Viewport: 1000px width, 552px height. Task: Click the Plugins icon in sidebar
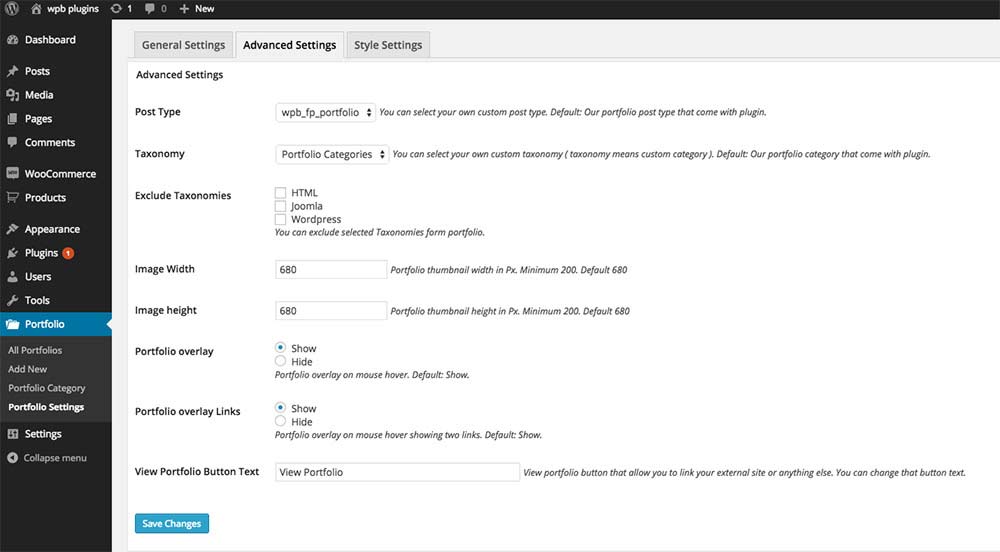click(x=13, y=253)
